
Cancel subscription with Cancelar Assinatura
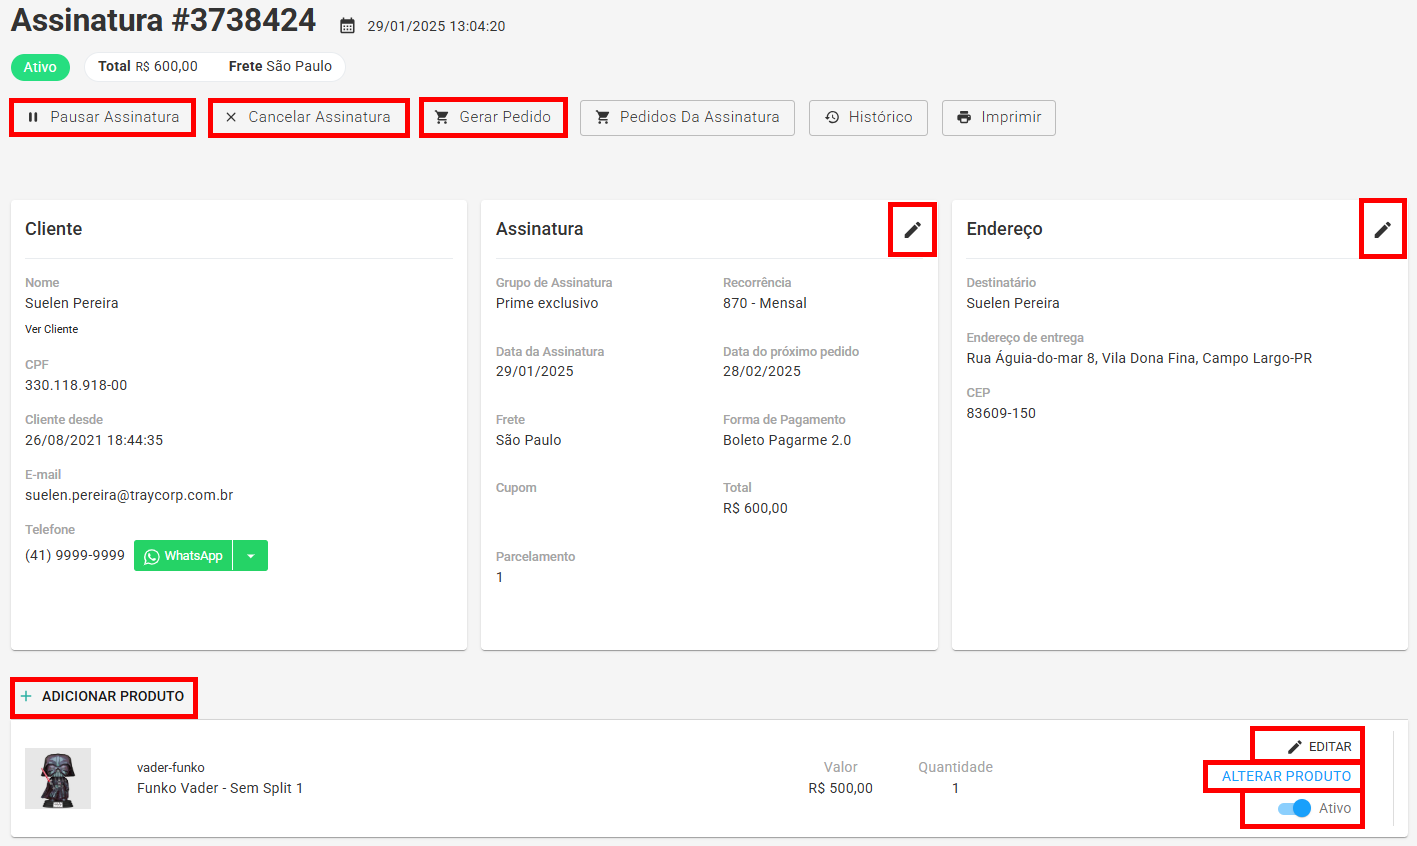[309, 117]
